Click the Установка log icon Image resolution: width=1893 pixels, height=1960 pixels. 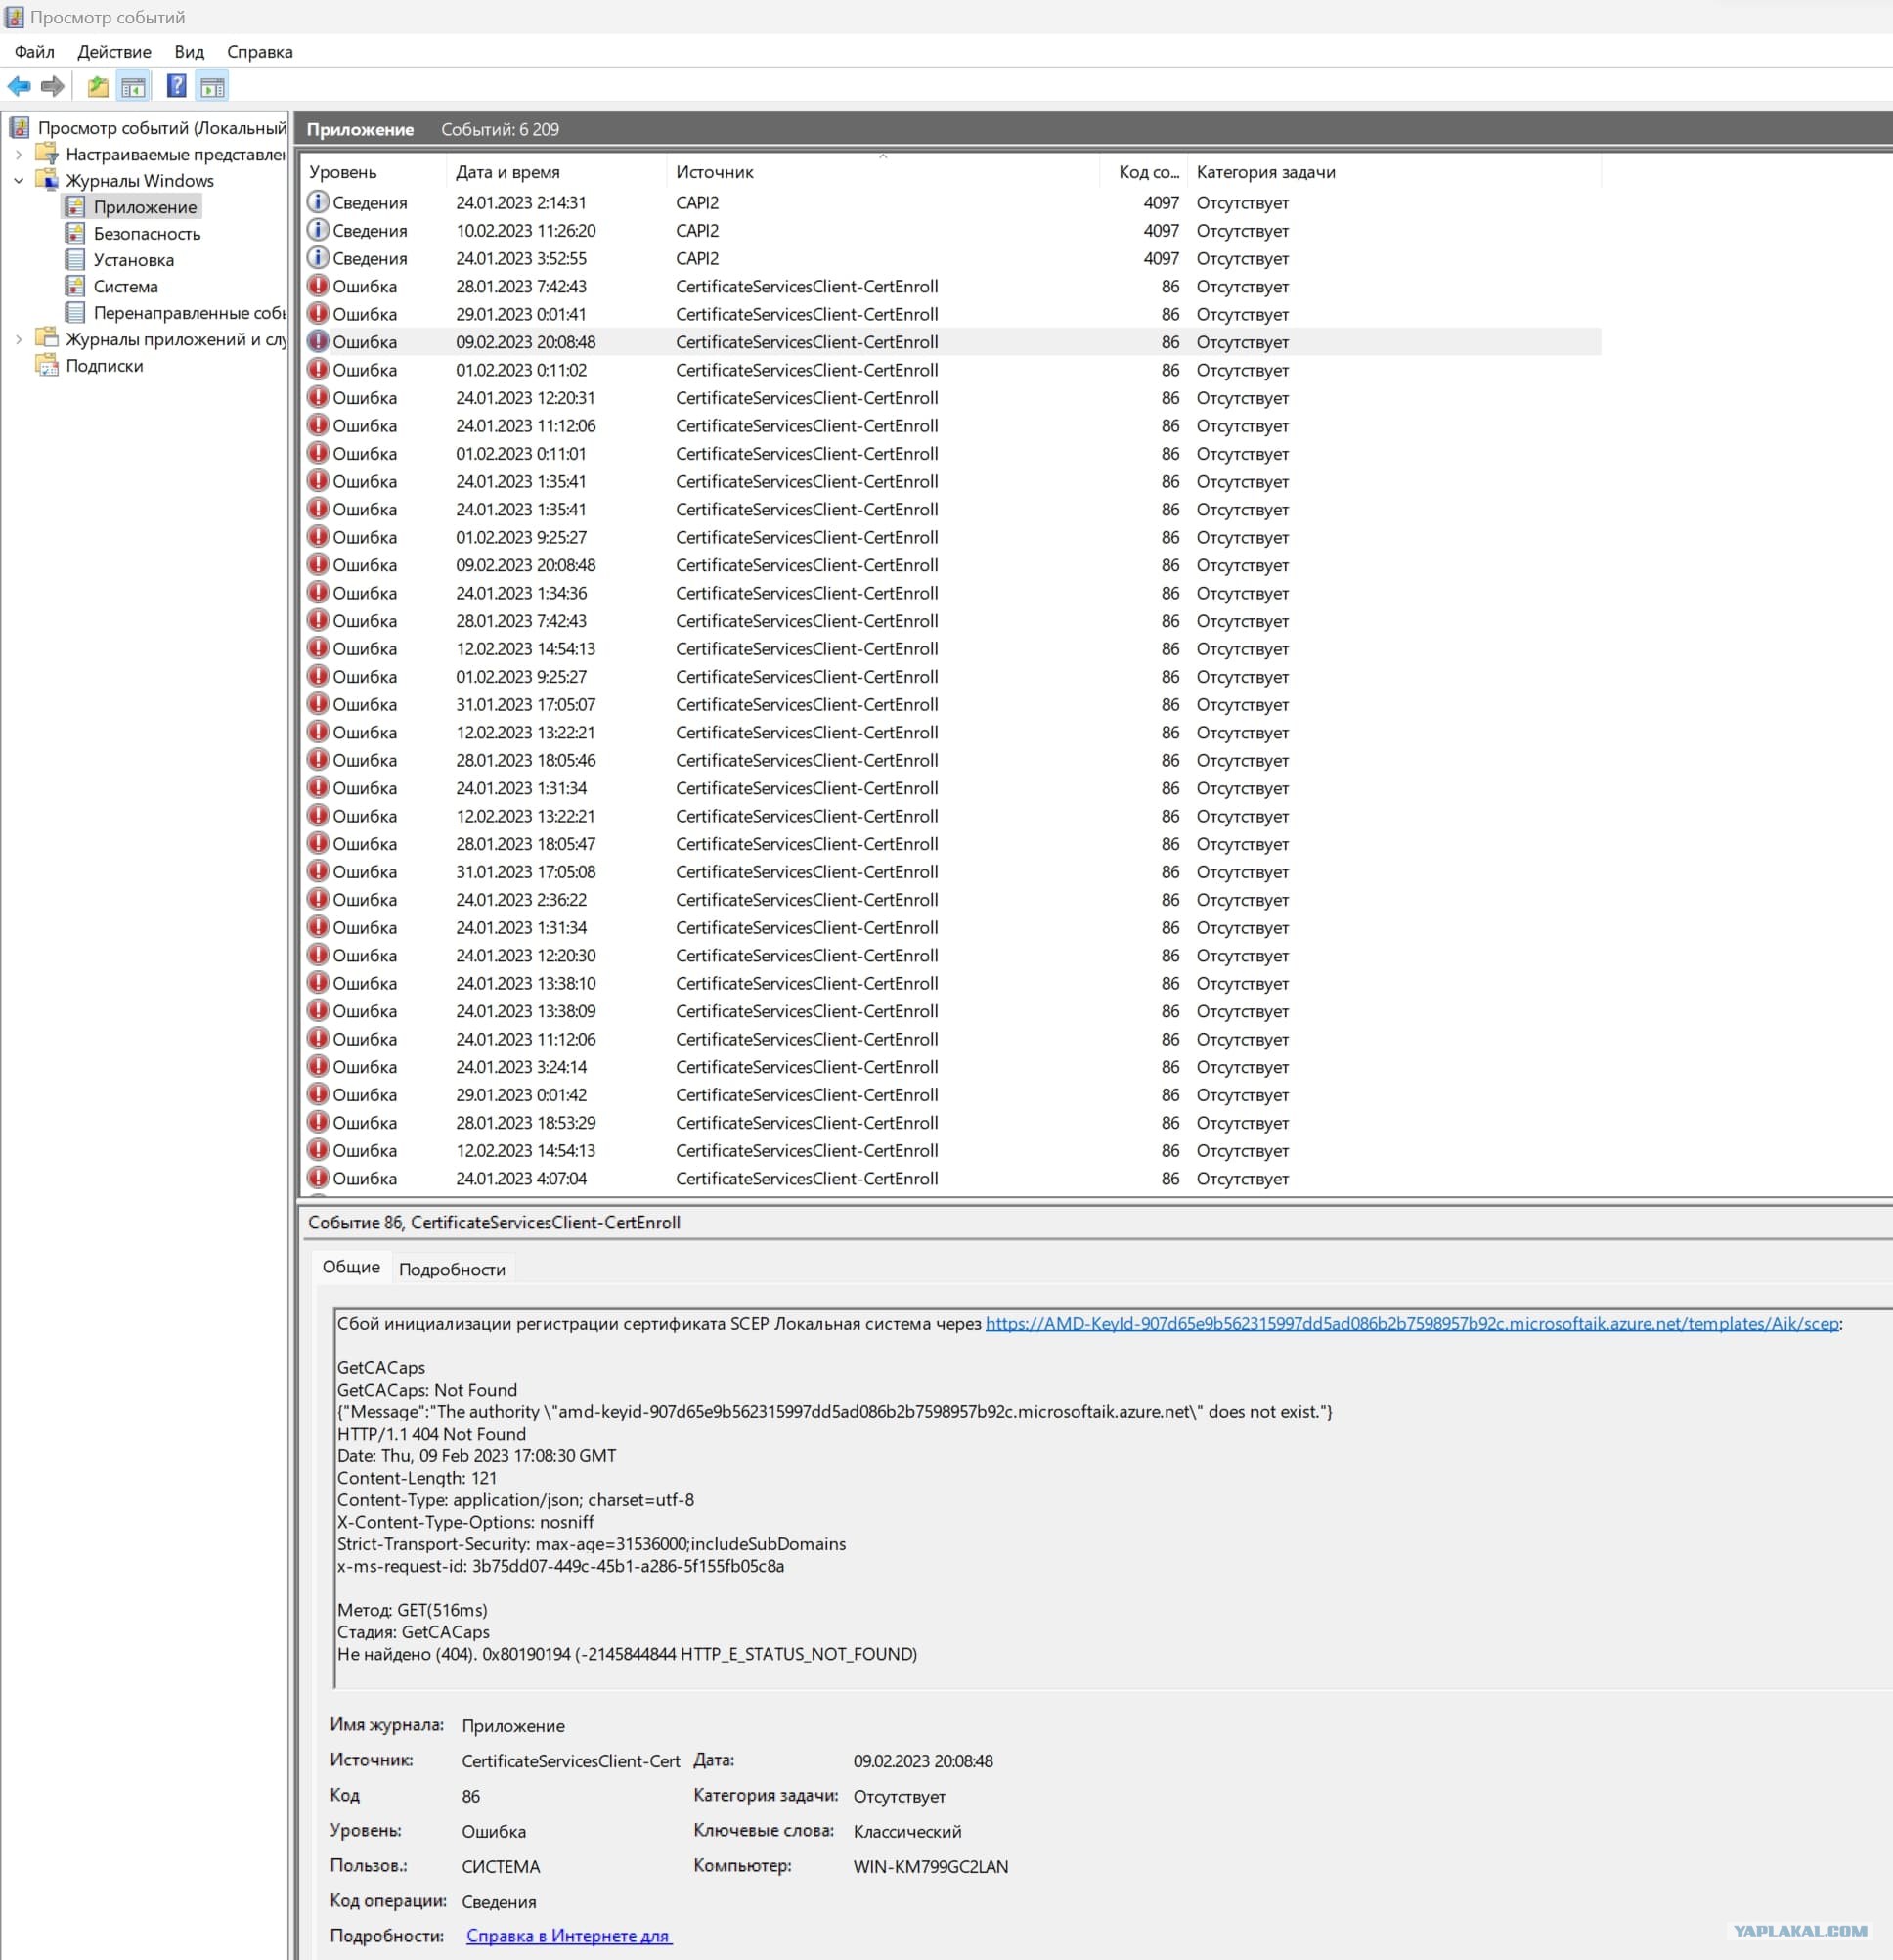click(x=75, y=259)
